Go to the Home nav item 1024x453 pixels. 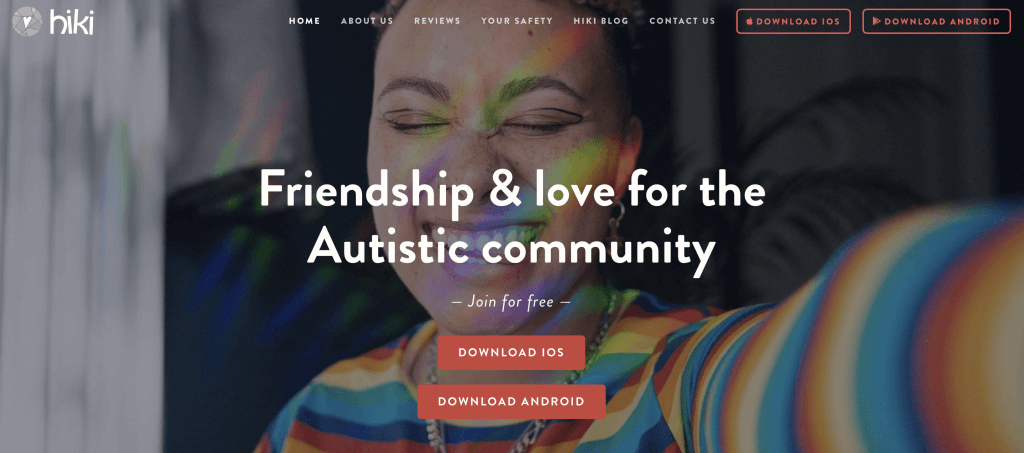(x=304, y=21)
